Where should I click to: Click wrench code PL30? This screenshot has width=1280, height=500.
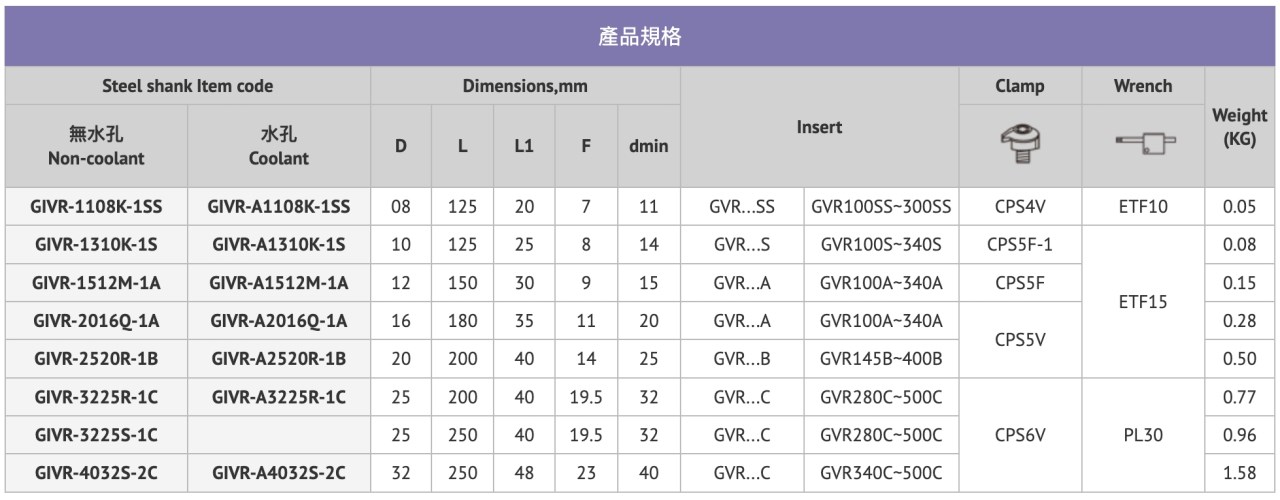coord(1142,435)
